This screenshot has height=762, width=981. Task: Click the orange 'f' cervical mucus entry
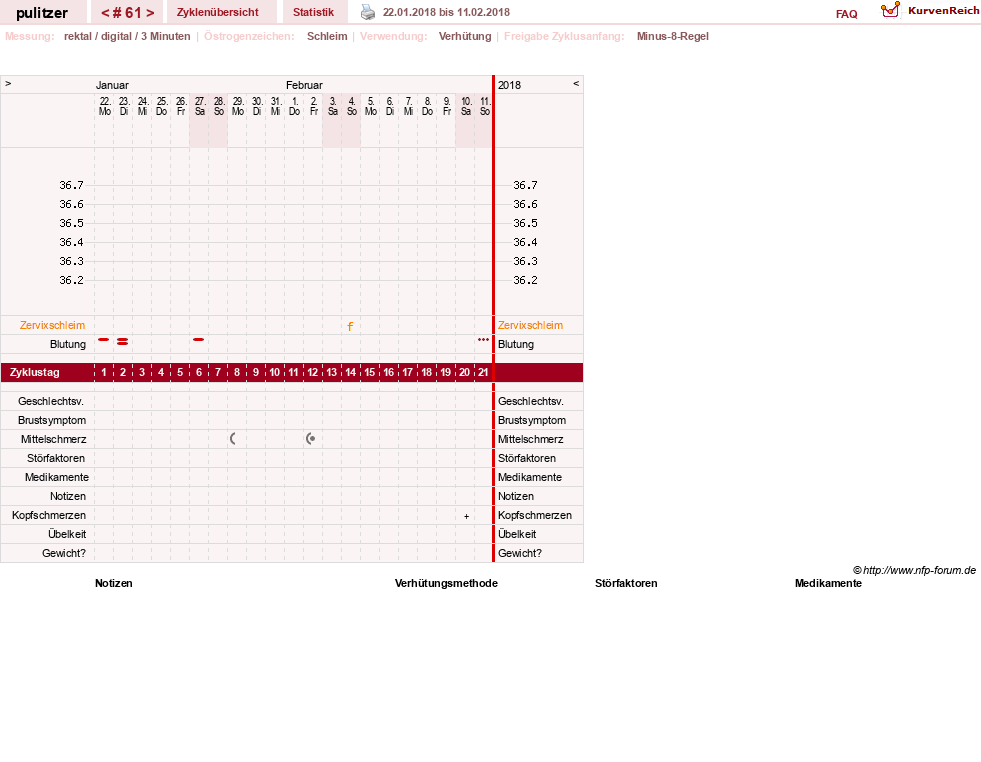[350, 326]
